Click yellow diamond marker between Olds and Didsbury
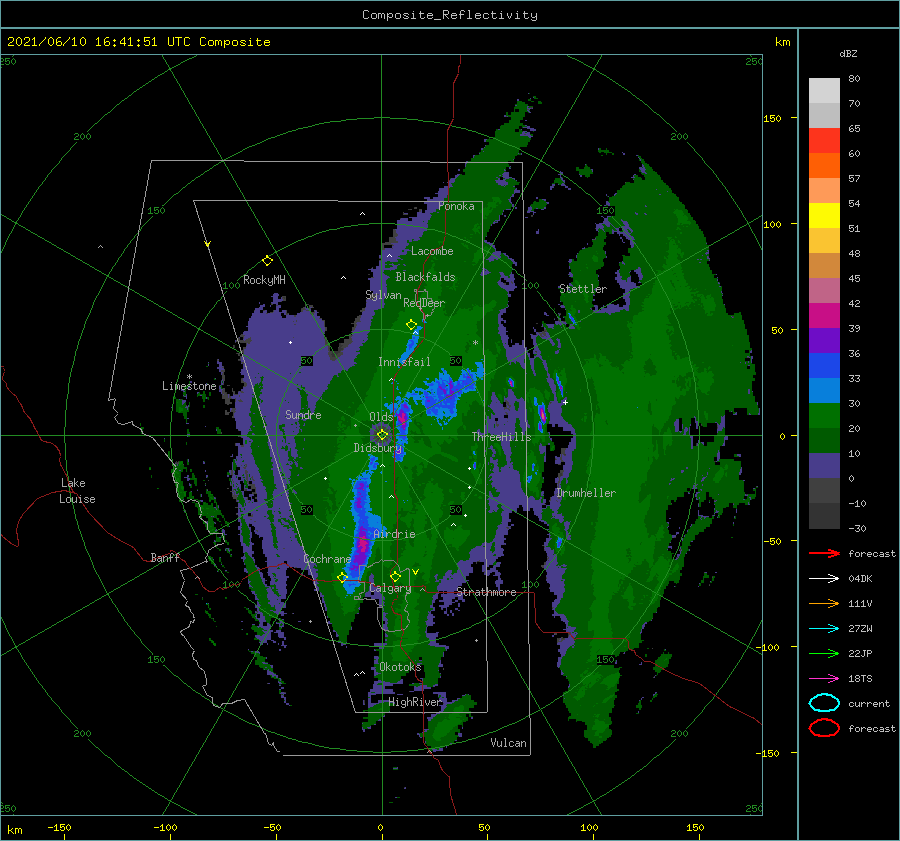The image size is (900, 841). click(x=382, y=435)
